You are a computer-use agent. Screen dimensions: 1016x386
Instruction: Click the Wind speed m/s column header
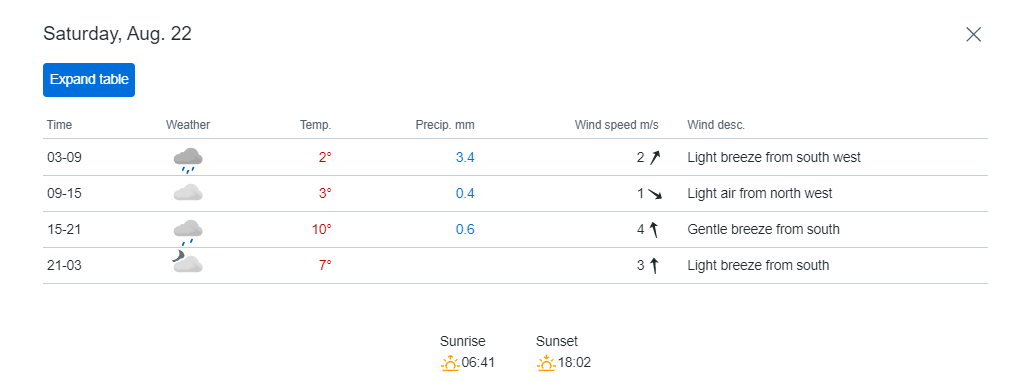tap(616, 124)
